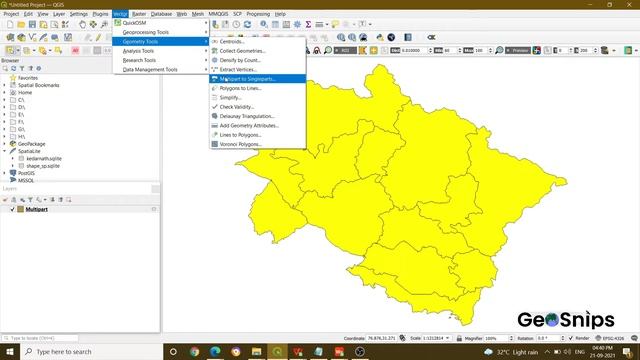640x360 pixels.
Task: Open Data Management Tools submenu
Action: pos(161,70)
